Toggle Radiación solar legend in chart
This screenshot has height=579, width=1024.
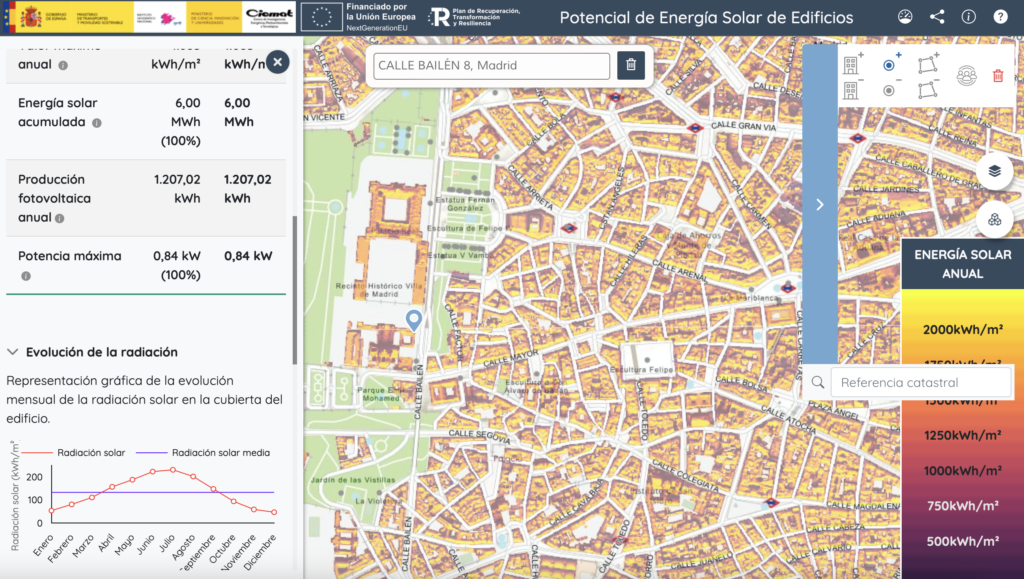click(74, 452)
